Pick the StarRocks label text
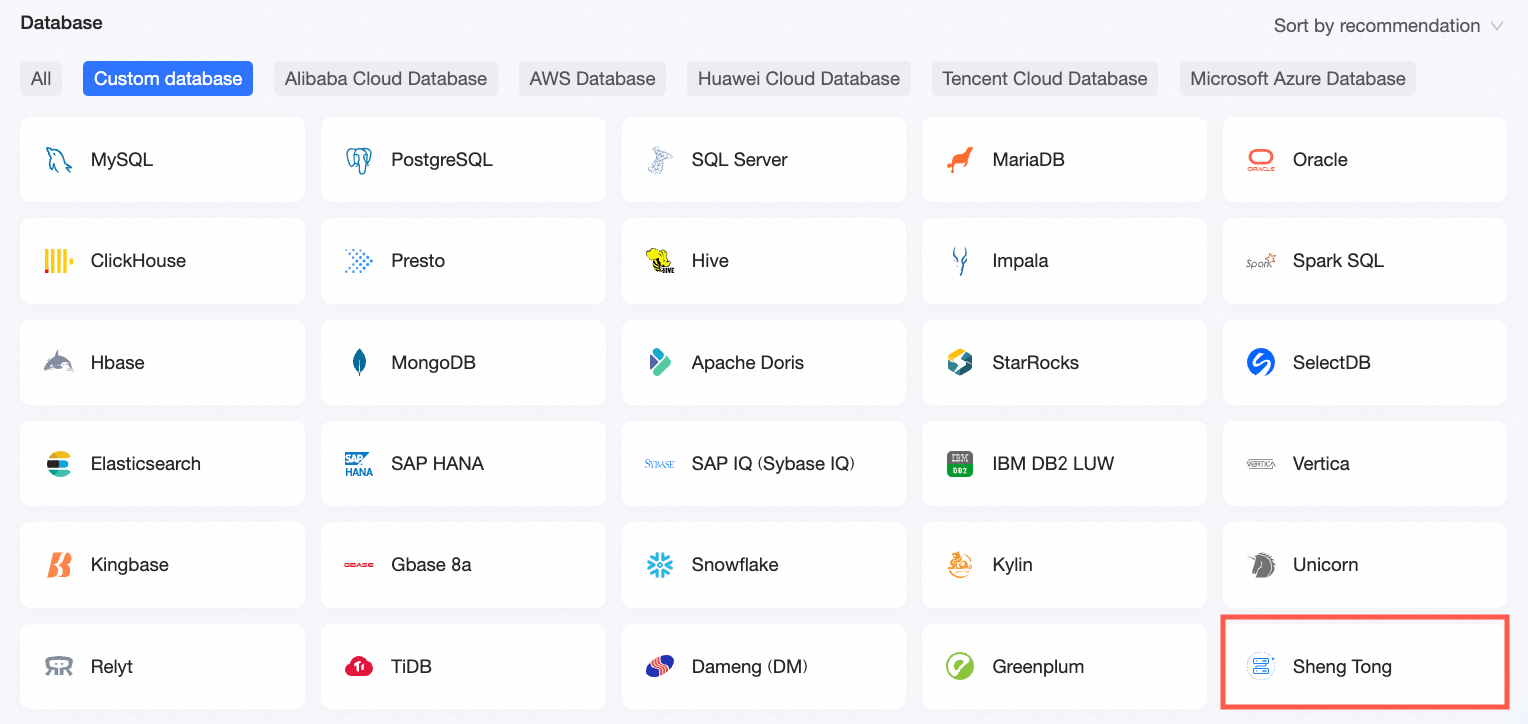Viewport: 1528px width, 724px height. (1036, 362)
